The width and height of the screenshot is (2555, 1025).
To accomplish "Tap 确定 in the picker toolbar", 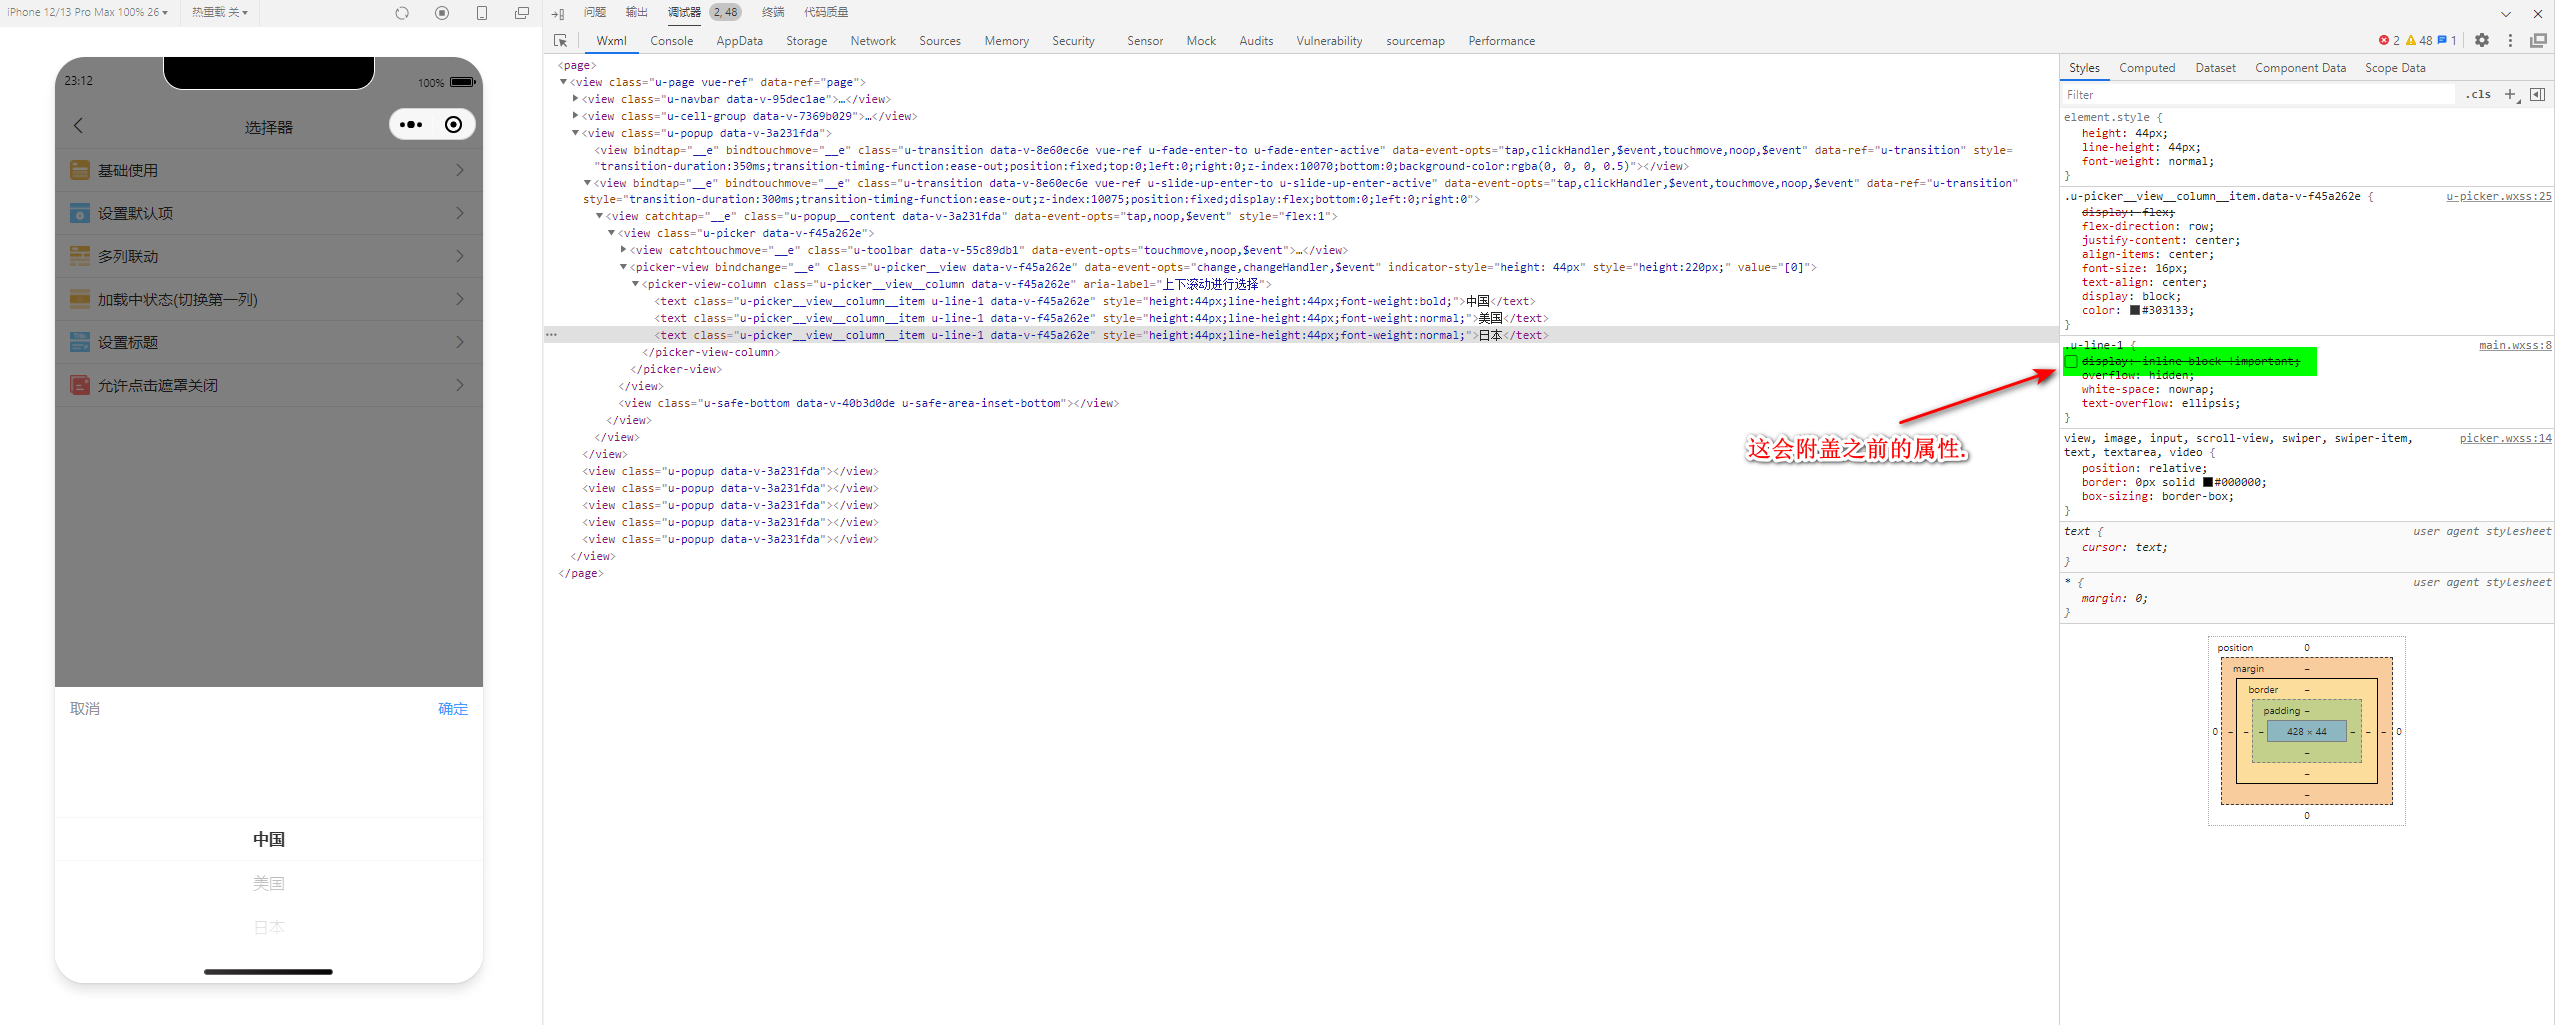I will tap(453, 709).
